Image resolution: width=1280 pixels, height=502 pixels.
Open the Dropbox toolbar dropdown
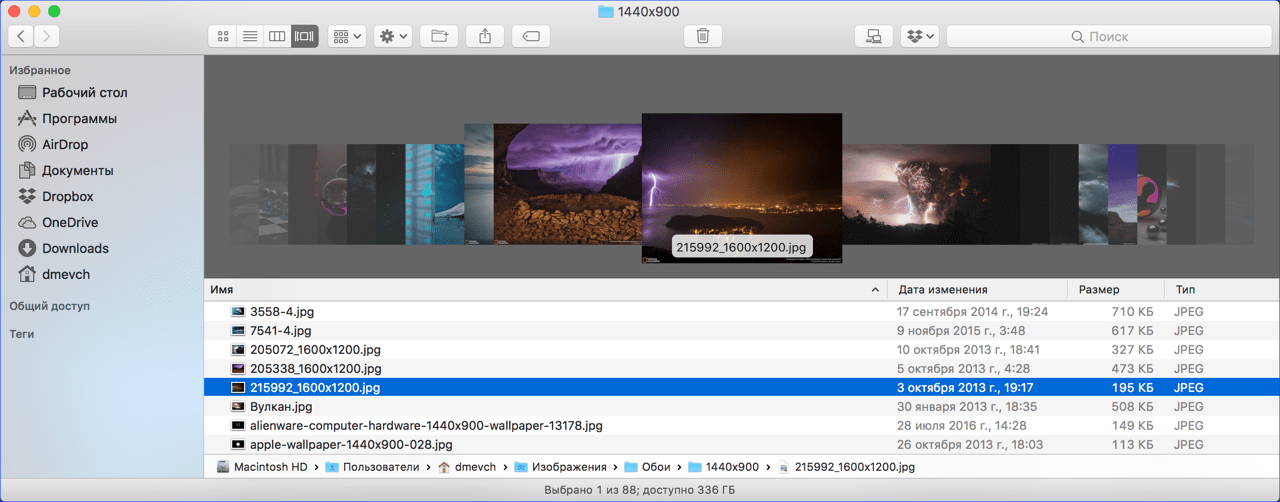920,36
